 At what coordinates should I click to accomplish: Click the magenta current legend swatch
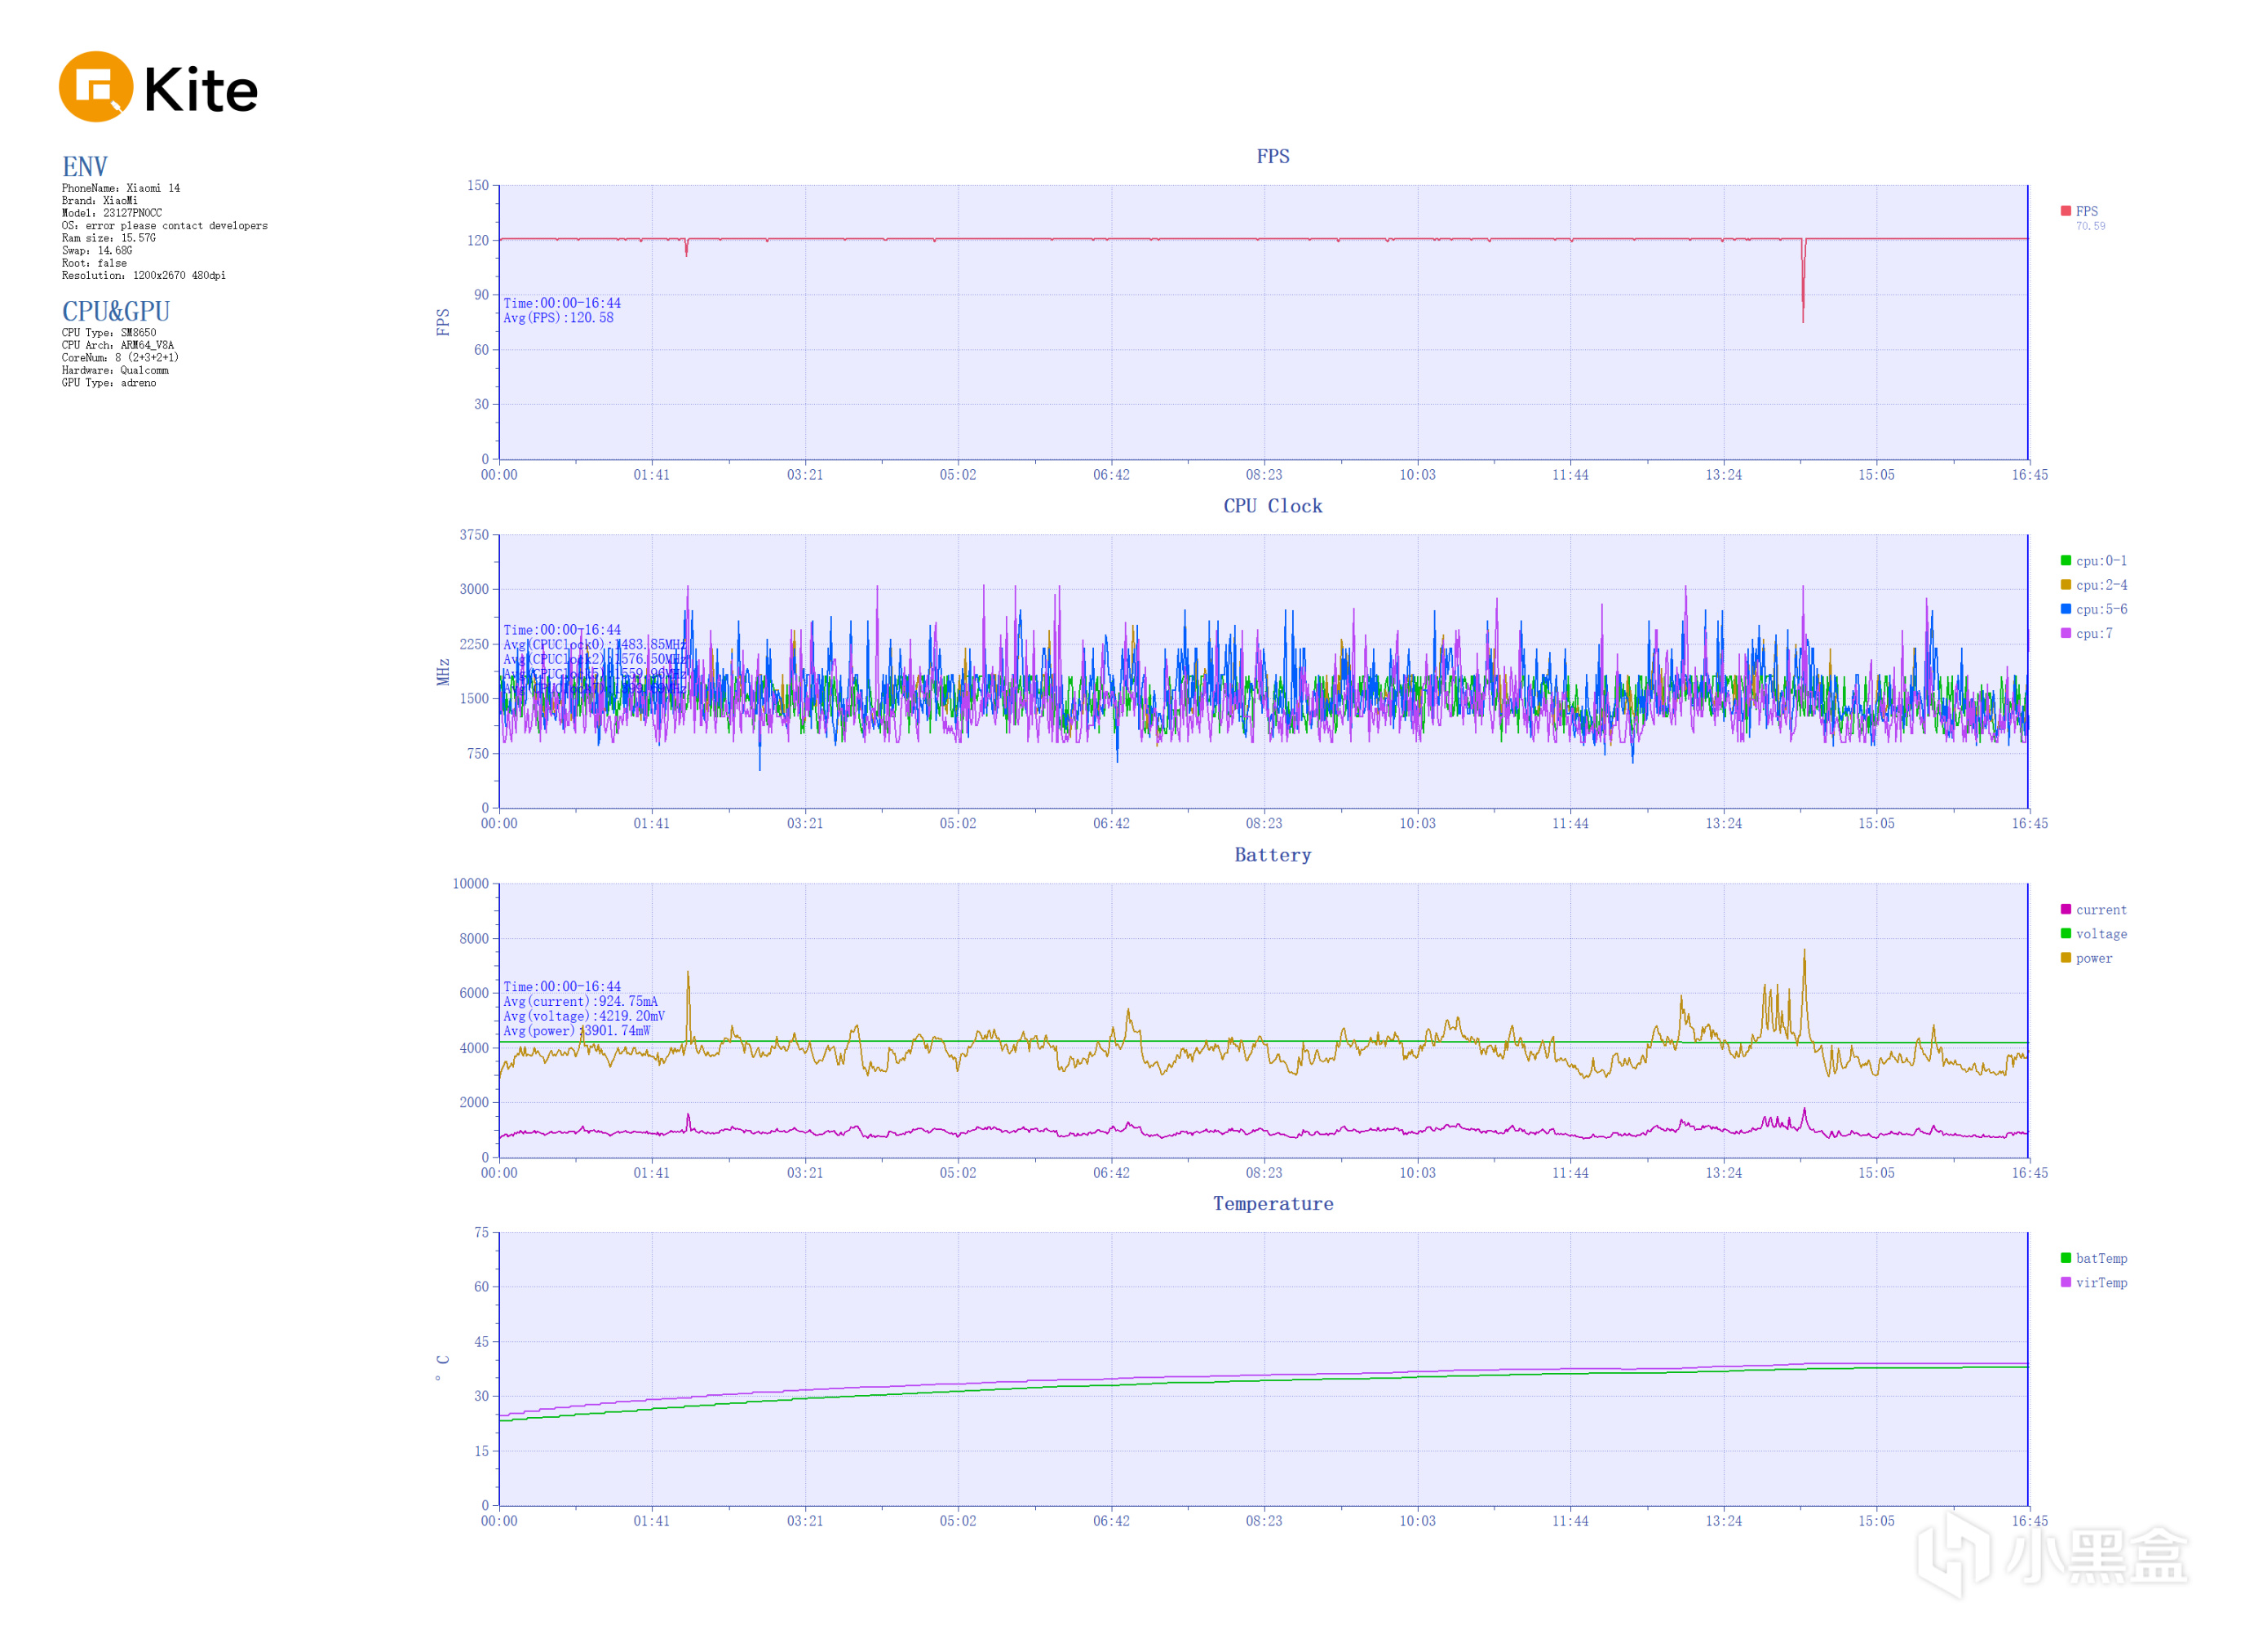tap(2065, 909)
